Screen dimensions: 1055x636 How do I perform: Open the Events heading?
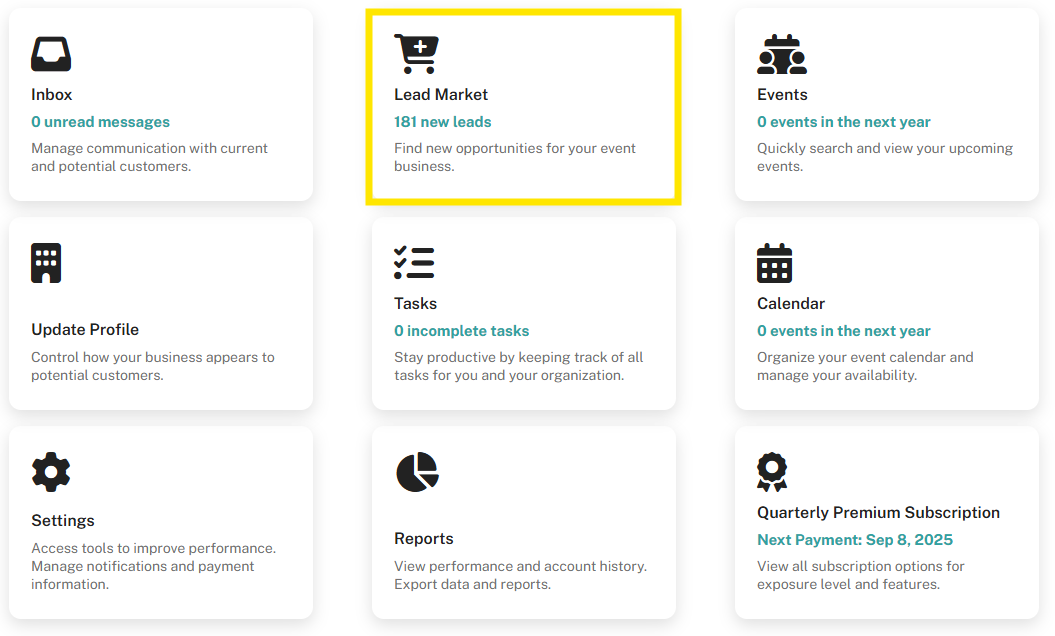coord(782,95)
